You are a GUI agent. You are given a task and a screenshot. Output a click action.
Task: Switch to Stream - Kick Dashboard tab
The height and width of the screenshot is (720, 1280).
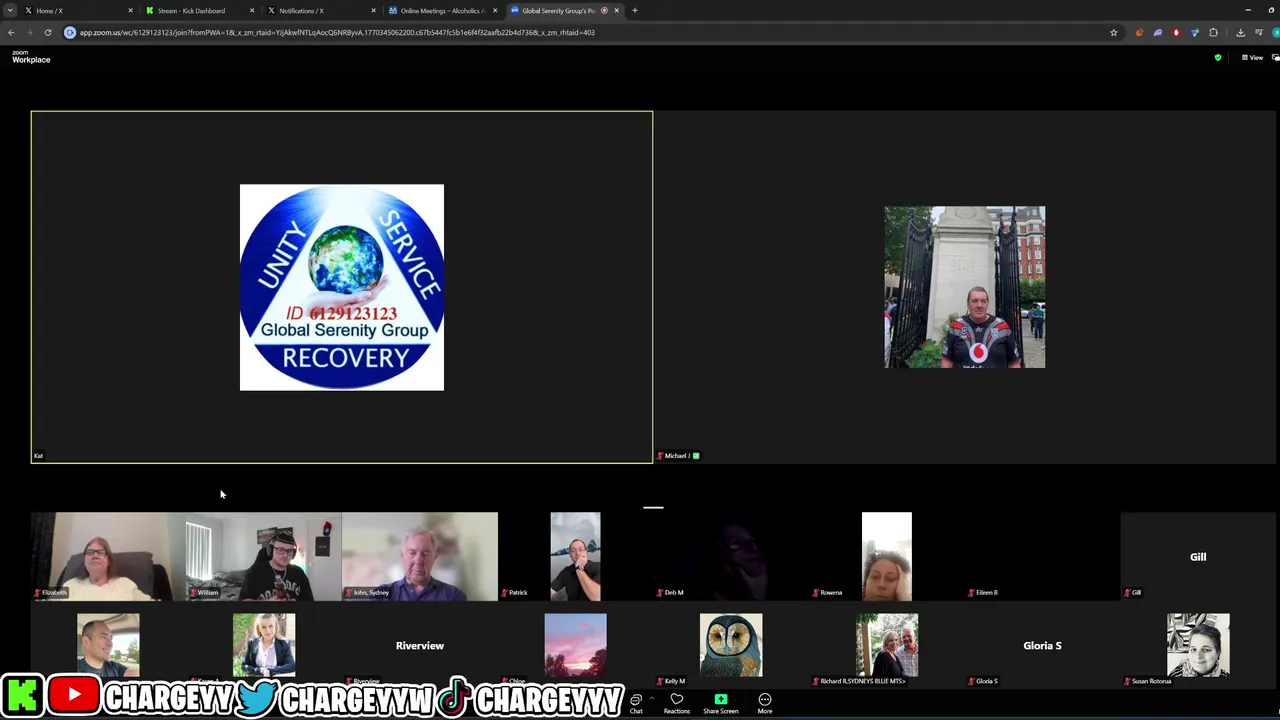point(199,10)
